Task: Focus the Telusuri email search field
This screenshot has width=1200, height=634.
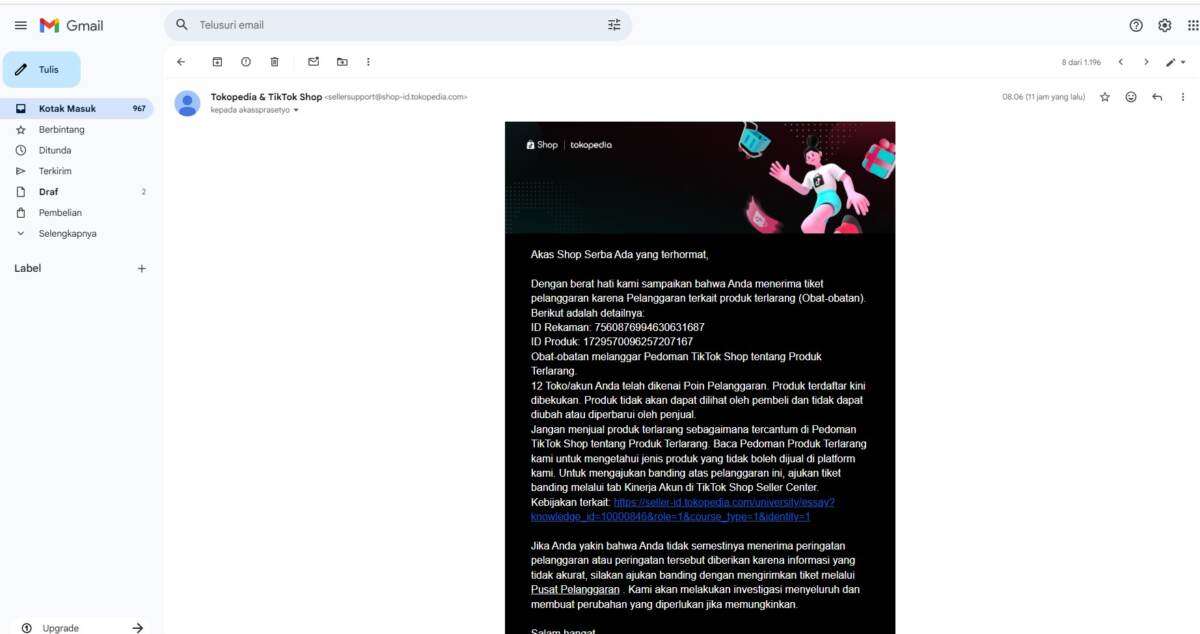Action: (399, 25)
